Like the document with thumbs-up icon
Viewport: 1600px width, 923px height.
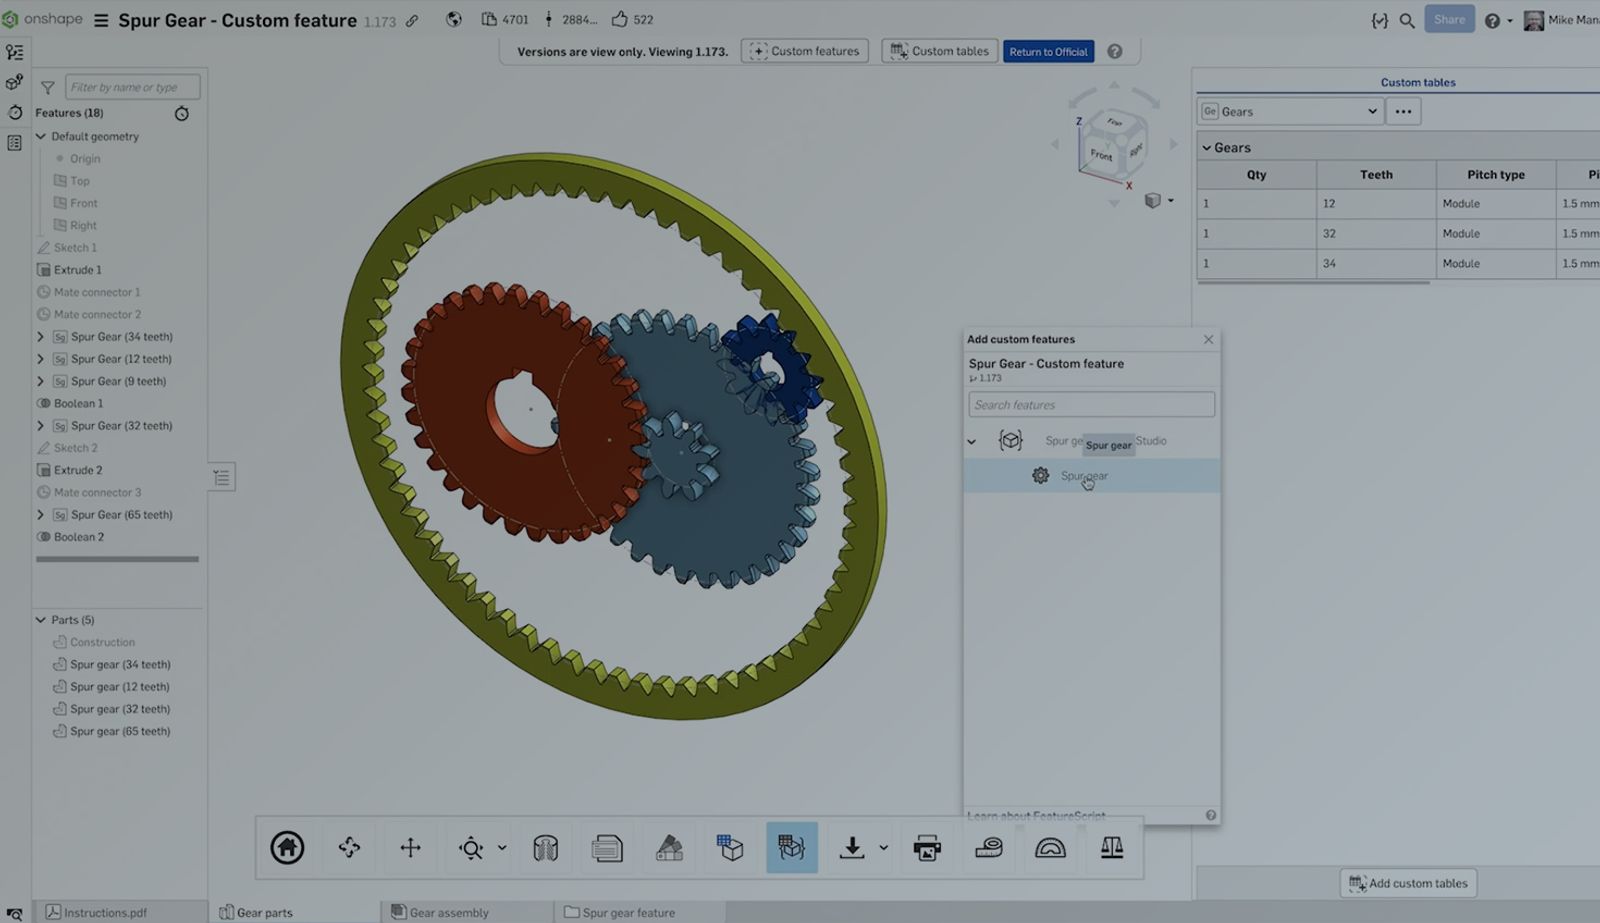[x=620, y=19]
